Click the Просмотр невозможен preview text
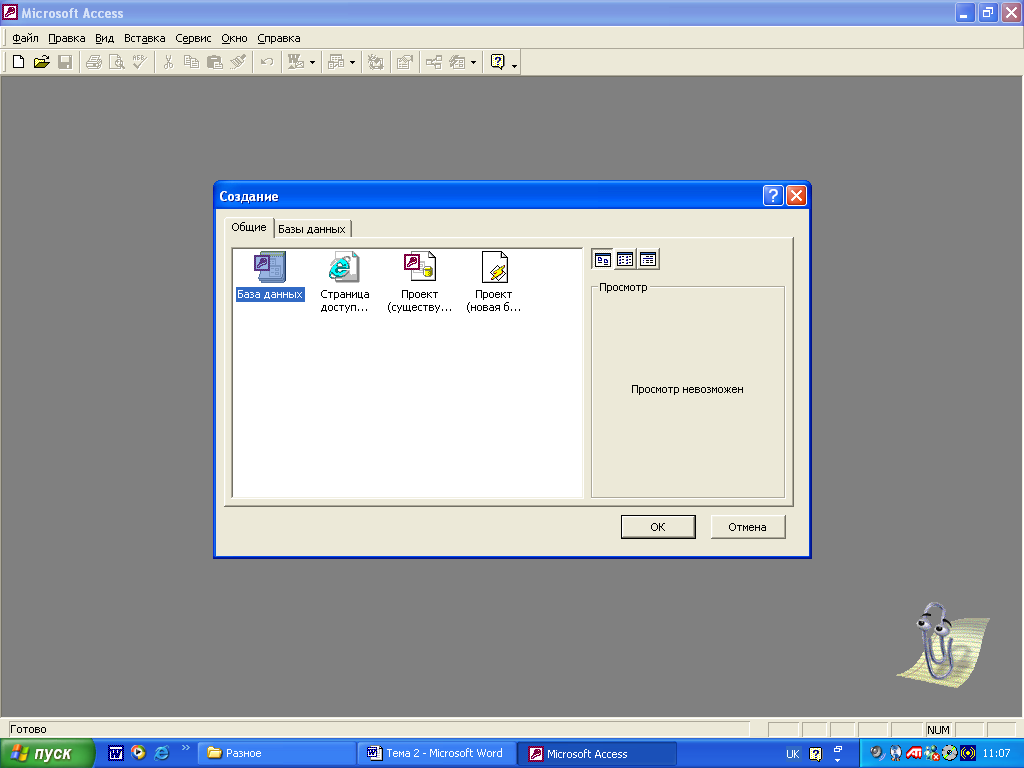Image resolution: width=1024 pixels, height=768 pixels. 687,389
